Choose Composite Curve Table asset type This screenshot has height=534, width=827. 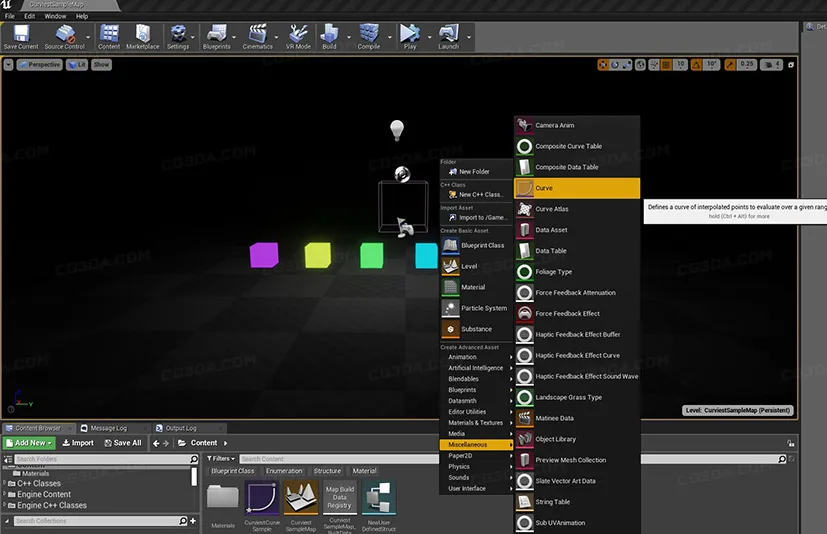577,146
